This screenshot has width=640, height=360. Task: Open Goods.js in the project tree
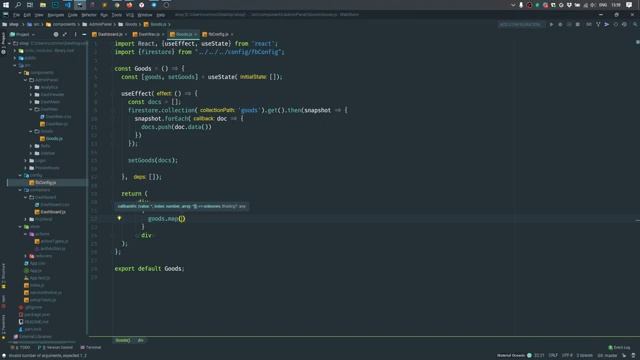coord(51,139)
